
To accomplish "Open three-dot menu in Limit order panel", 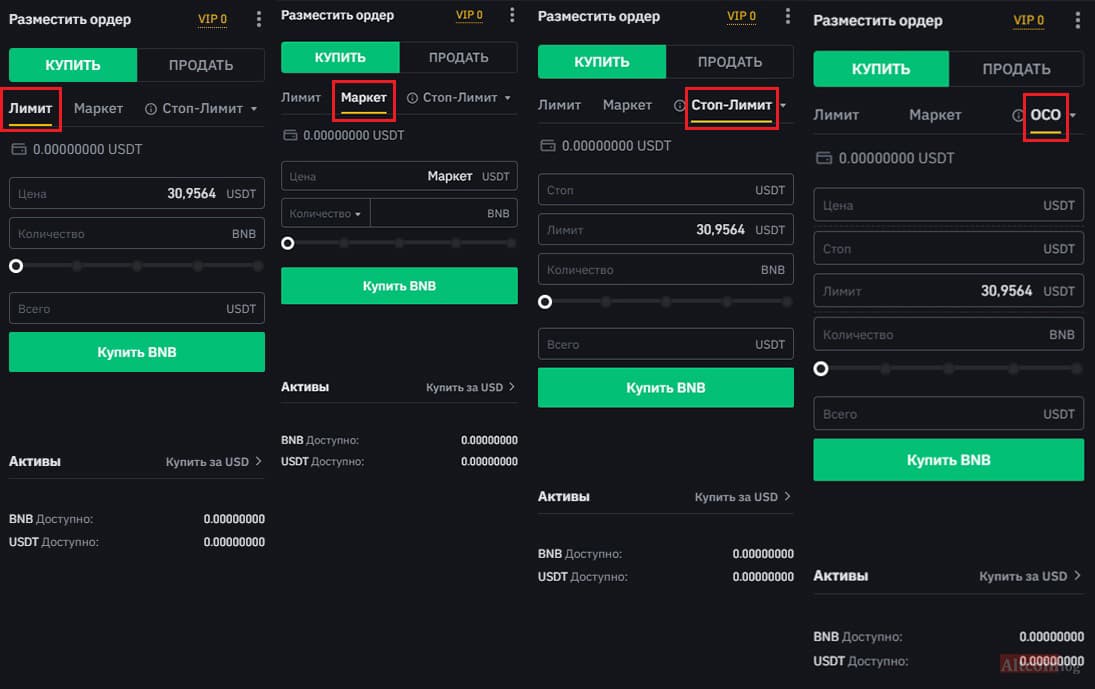I will click(x=258, y=20).
